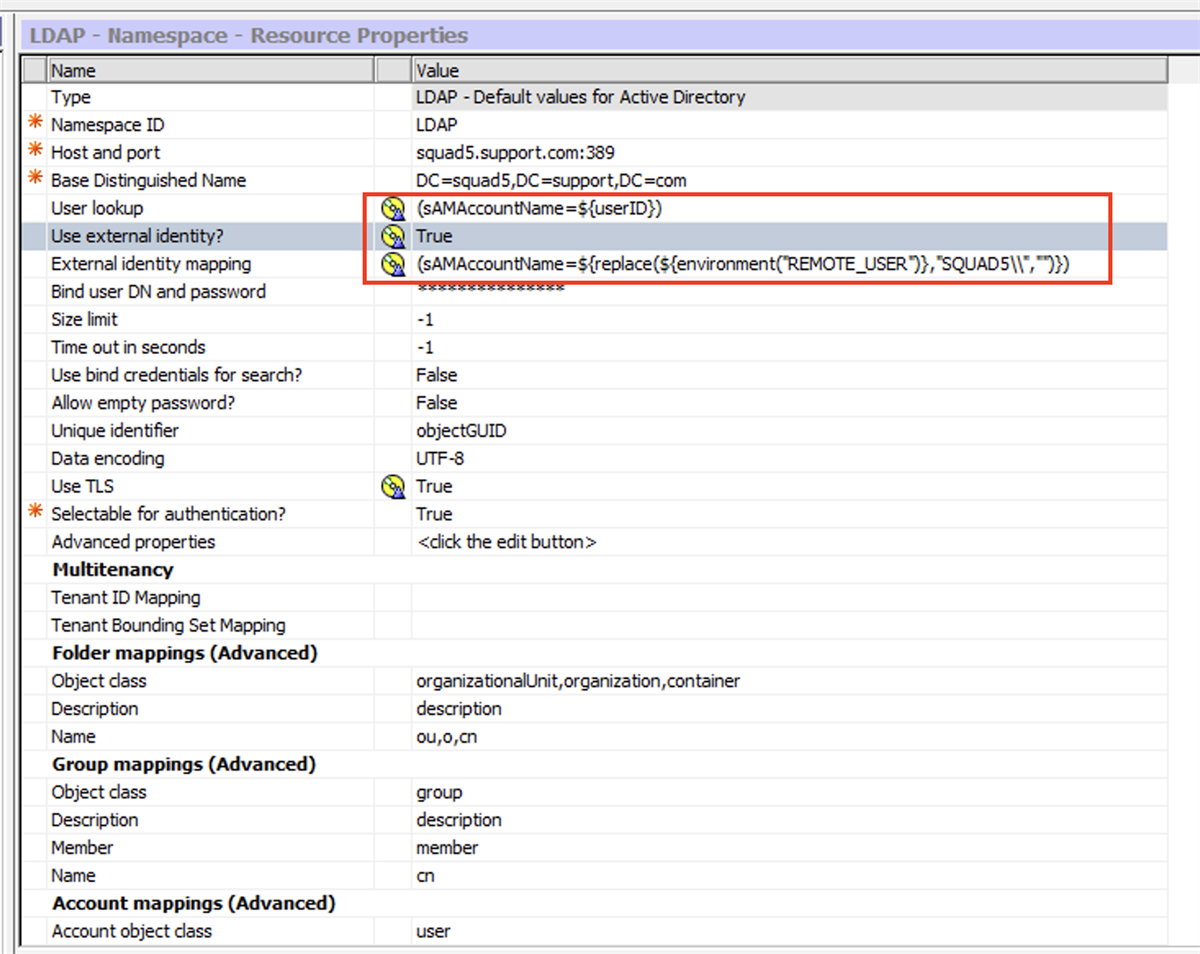This screenshot has height=954, width=1200.
Task: Change the Use TLS True value
Action: pos(434,487)
